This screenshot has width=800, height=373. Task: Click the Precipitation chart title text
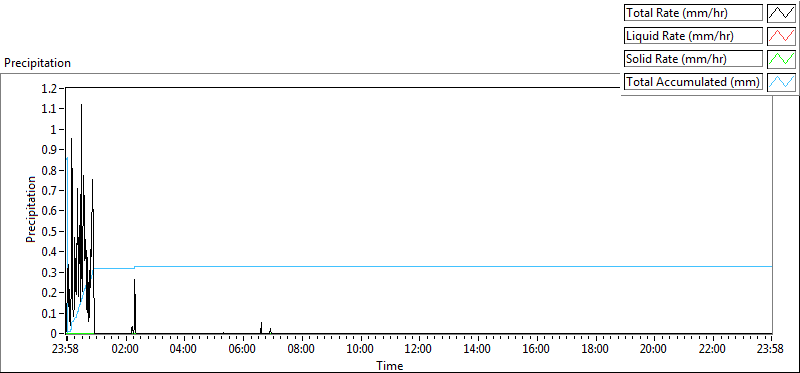tap(37, 63)
